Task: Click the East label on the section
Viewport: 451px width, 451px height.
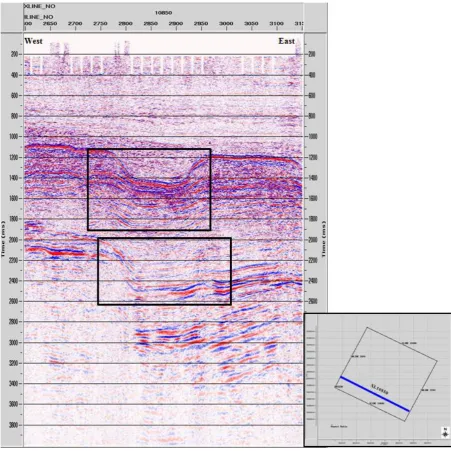Action: 287,41
